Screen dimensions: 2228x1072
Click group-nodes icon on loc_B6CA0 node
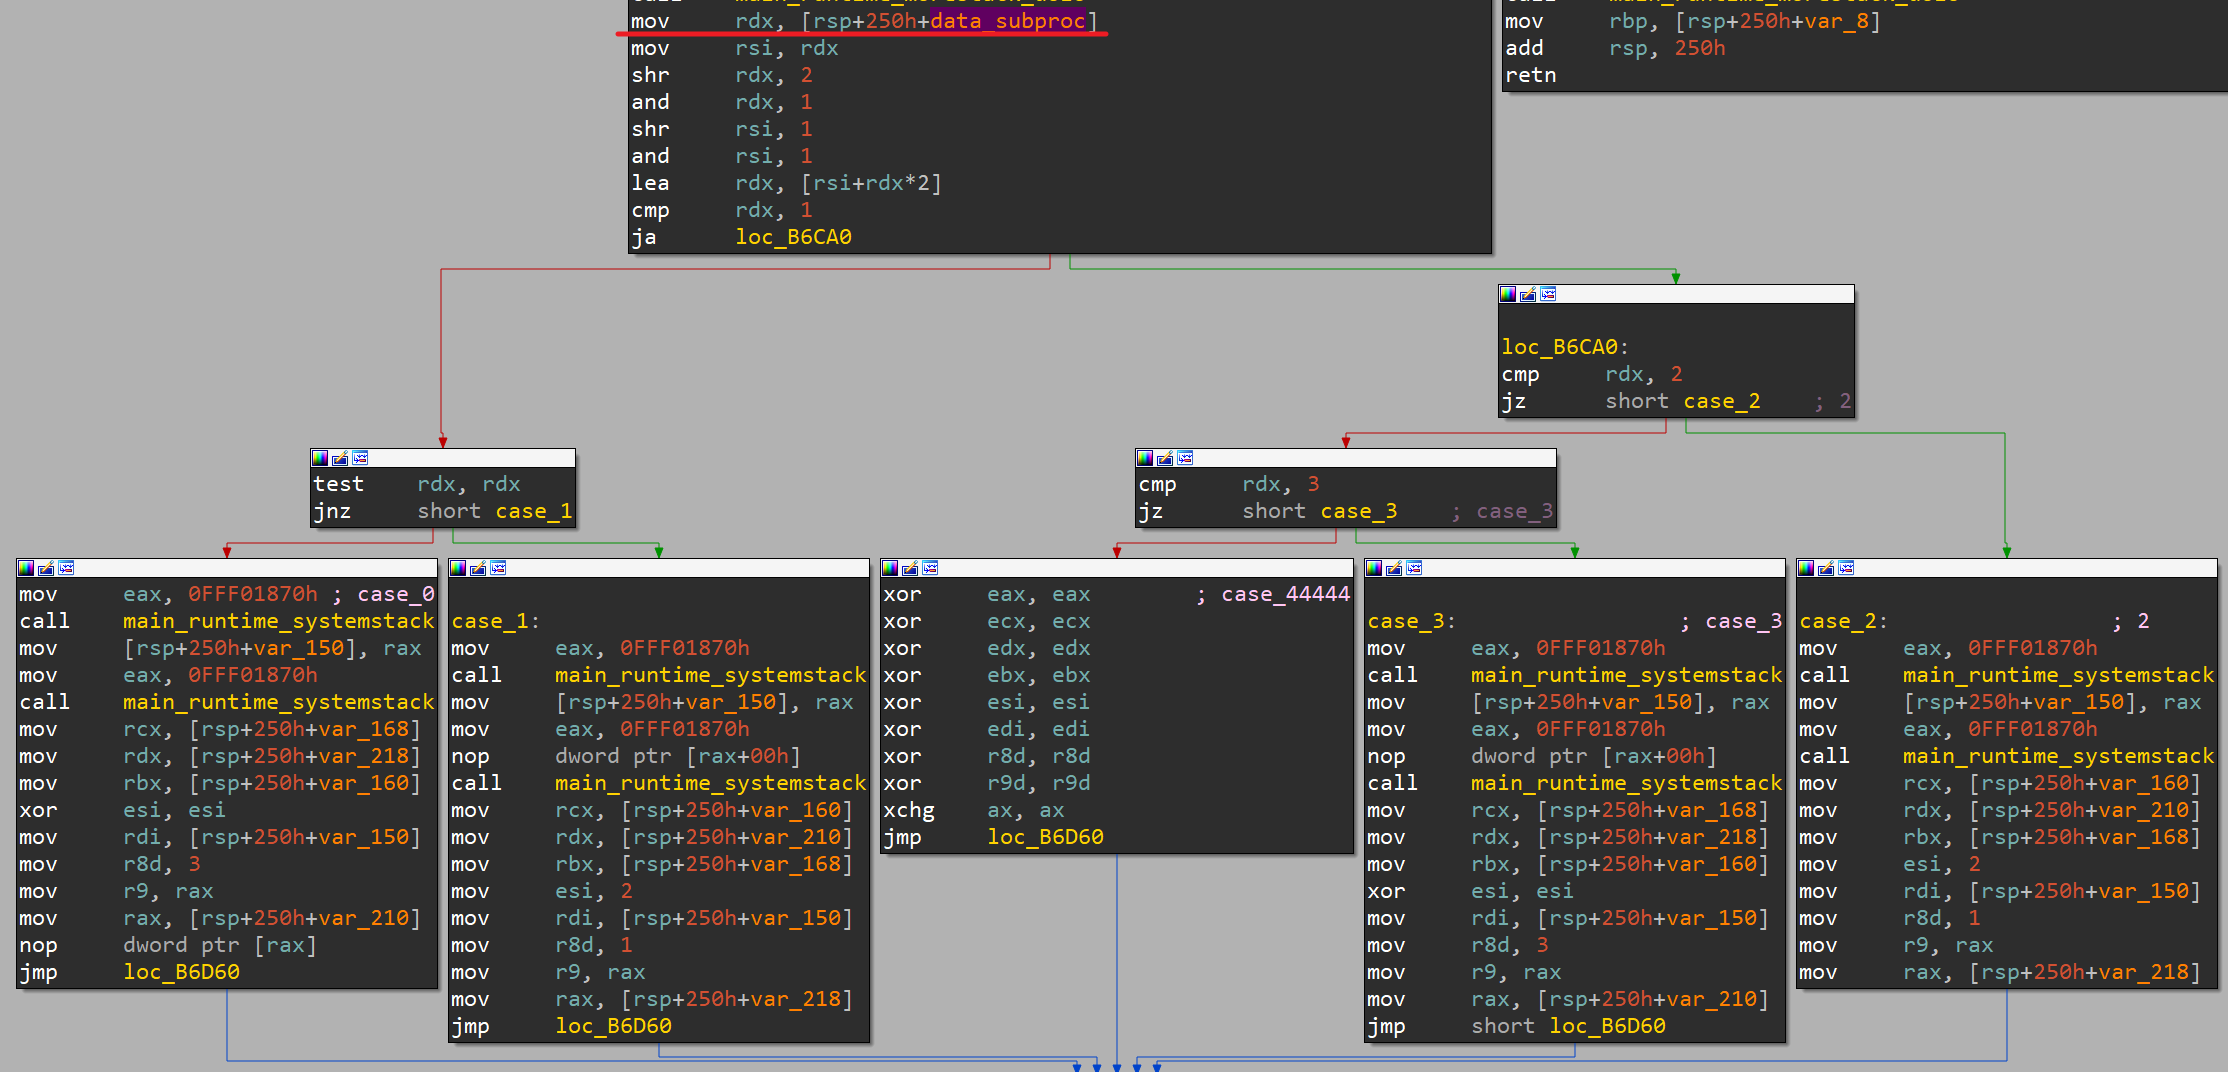(1548, 294)
